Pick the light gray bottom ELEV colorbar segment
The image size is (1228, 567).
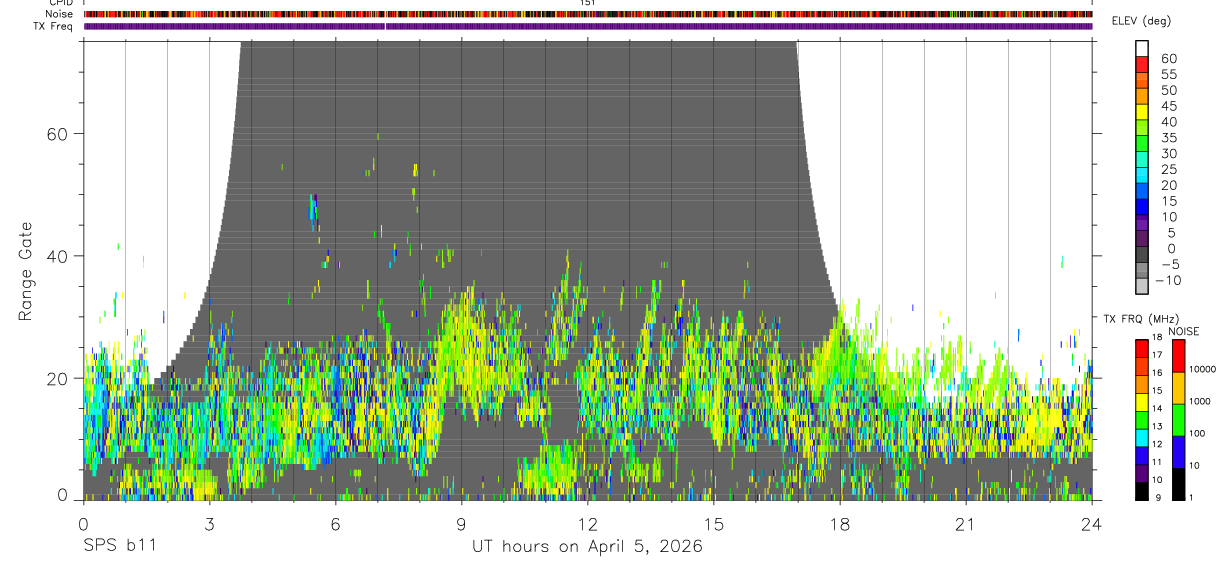click(x=1142, y=286)
